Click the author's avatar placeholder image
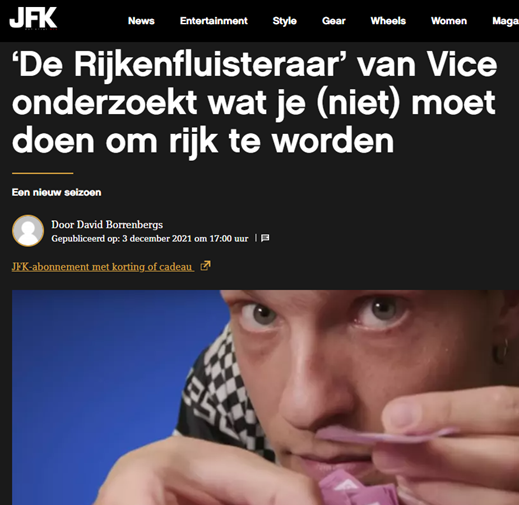519x505 pixels. click(x=28, y=231)
